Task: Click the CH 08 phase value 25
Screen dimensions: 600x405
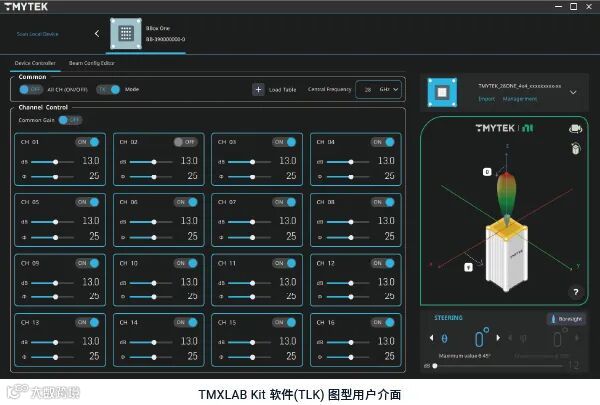Action: [390, 236]
